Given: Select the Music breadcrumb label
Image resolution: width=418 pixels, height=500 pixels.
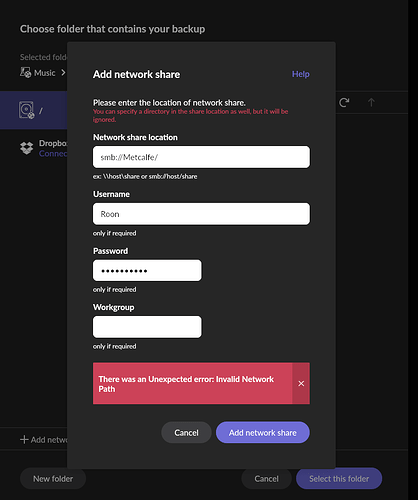Looking at the screenshot, I should [x=45, y=73].
